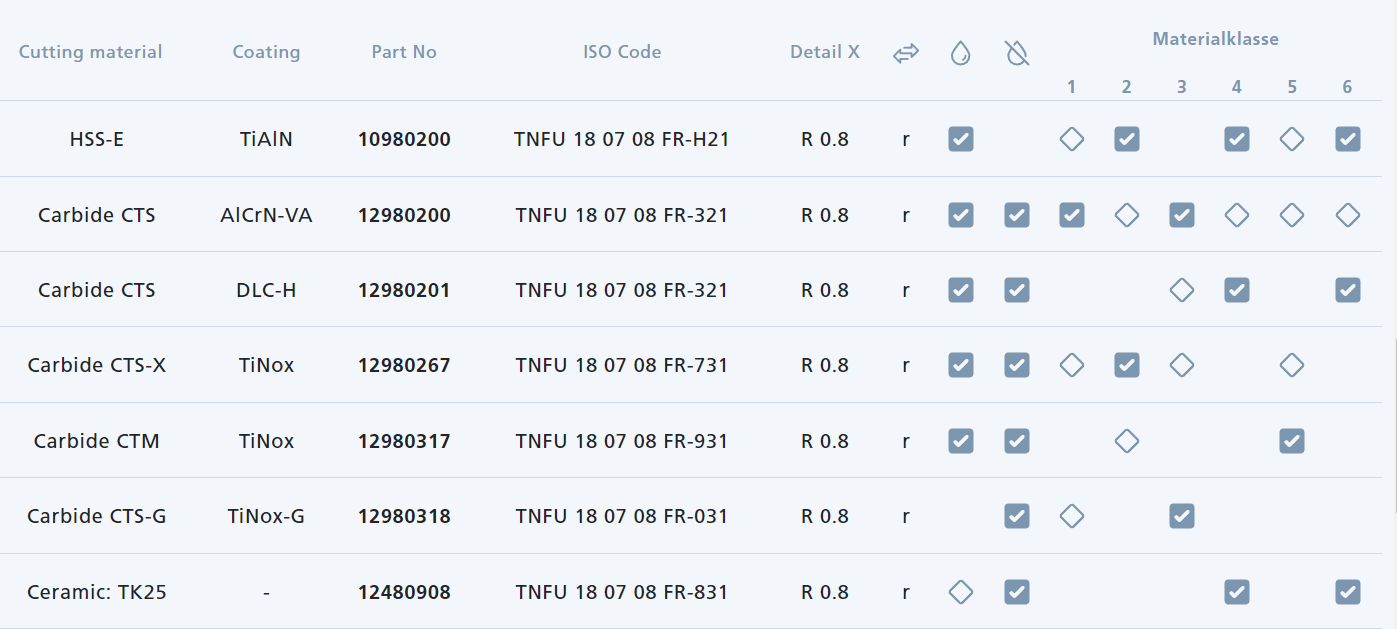
Task: Toggle class 2 checkbox in HSS-E row
Action: [1126, 139]
